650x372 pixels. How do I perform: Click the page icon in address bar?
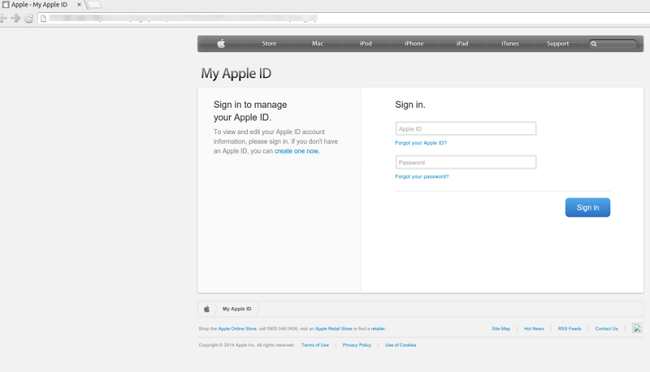pos(43,18)
